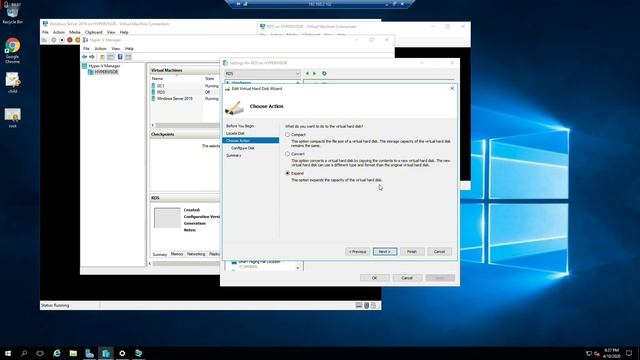Go to Configure Disk wizard step

tap(242, 148)
